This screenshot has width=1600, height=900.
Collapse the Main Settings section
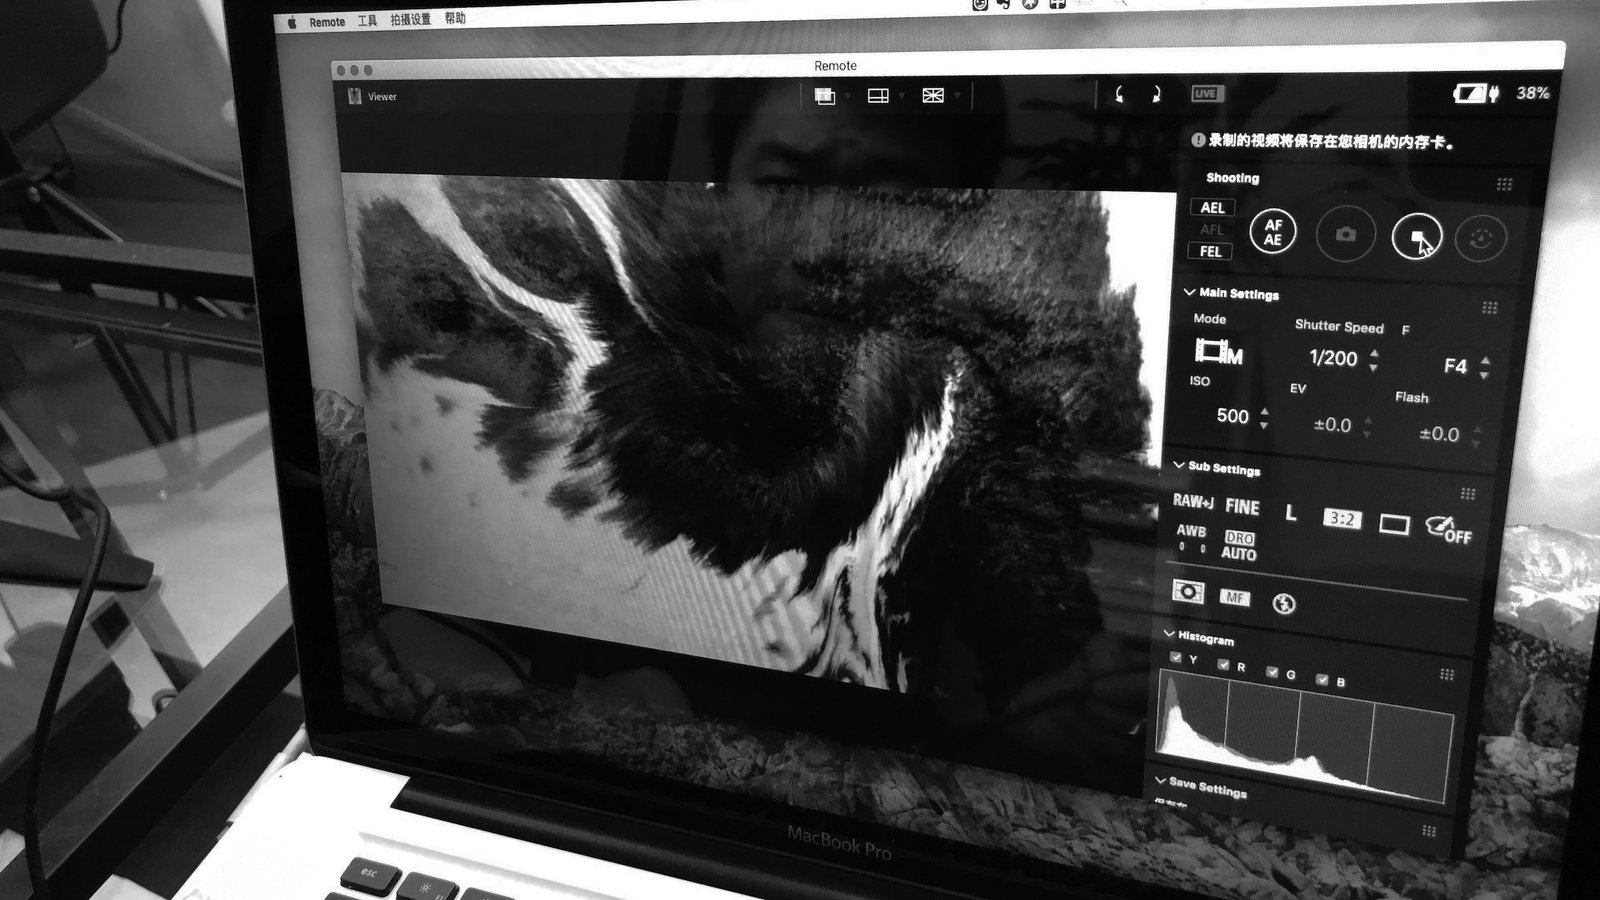(x=1189, y=292)
